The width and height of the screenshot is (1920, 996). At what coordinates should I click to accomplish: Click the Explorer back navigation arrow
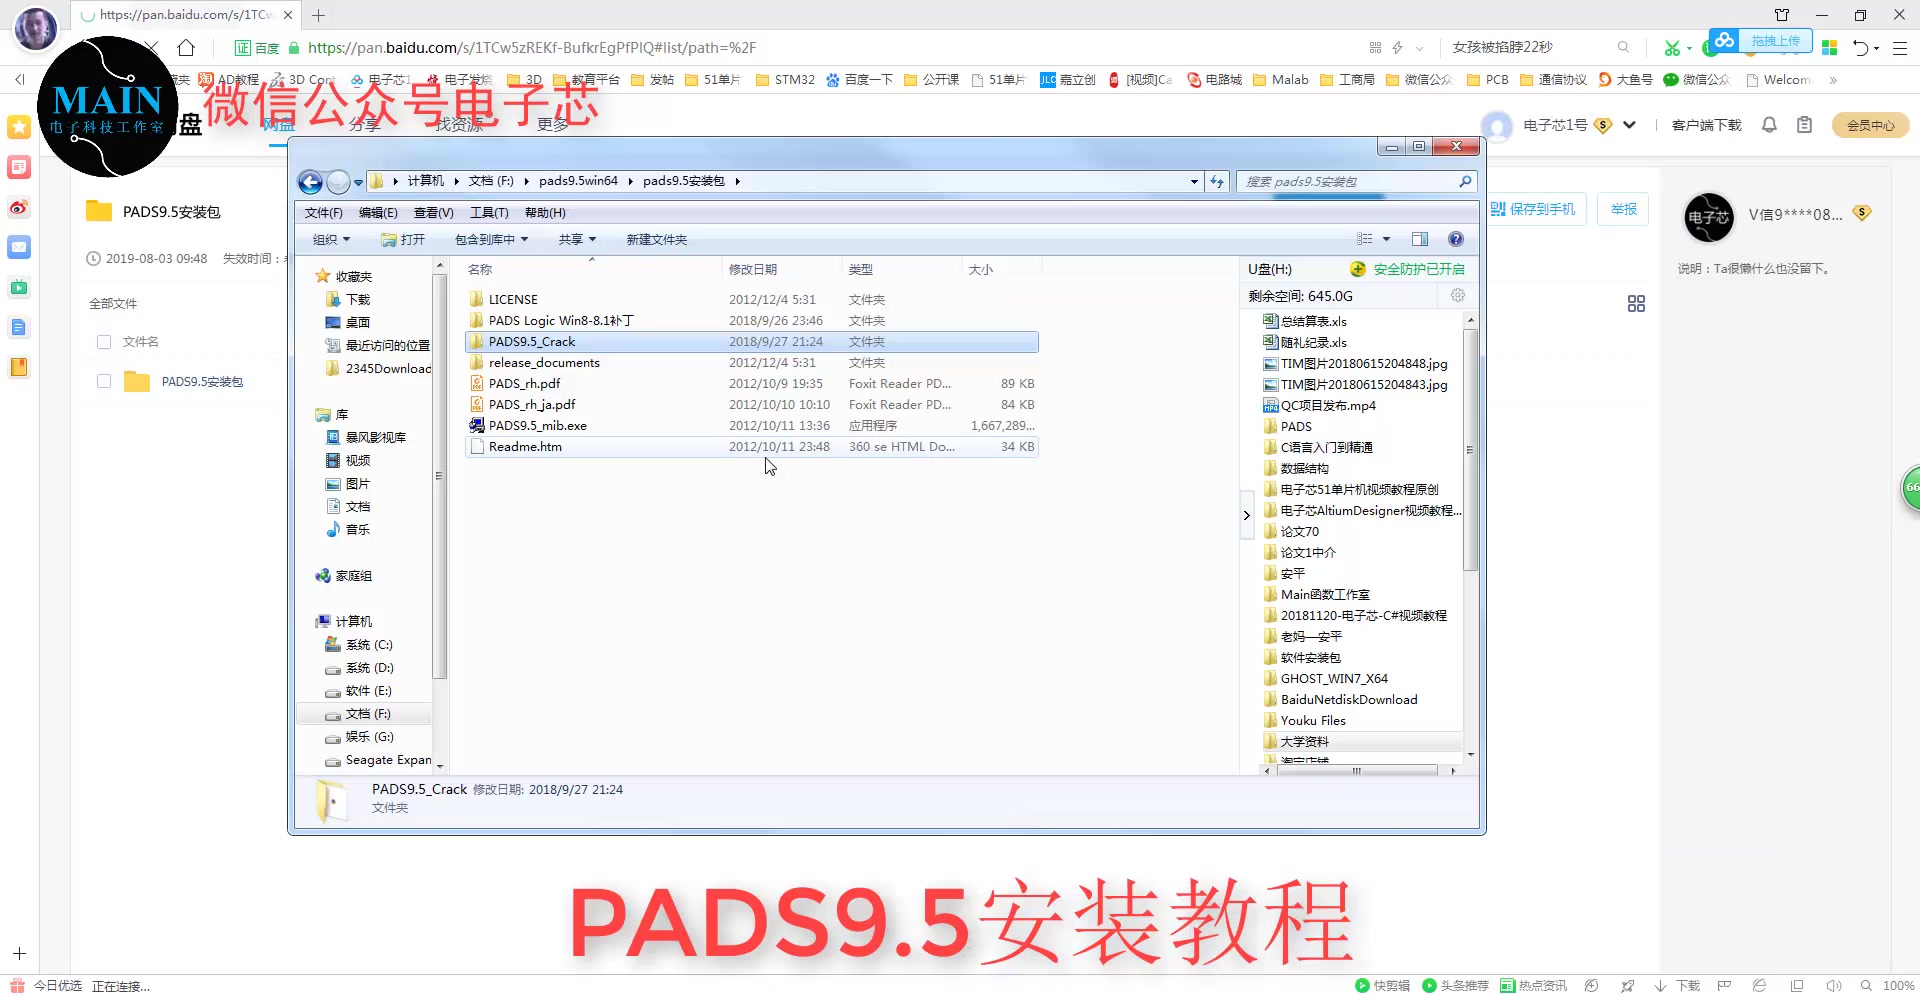[x=311, y=182]
